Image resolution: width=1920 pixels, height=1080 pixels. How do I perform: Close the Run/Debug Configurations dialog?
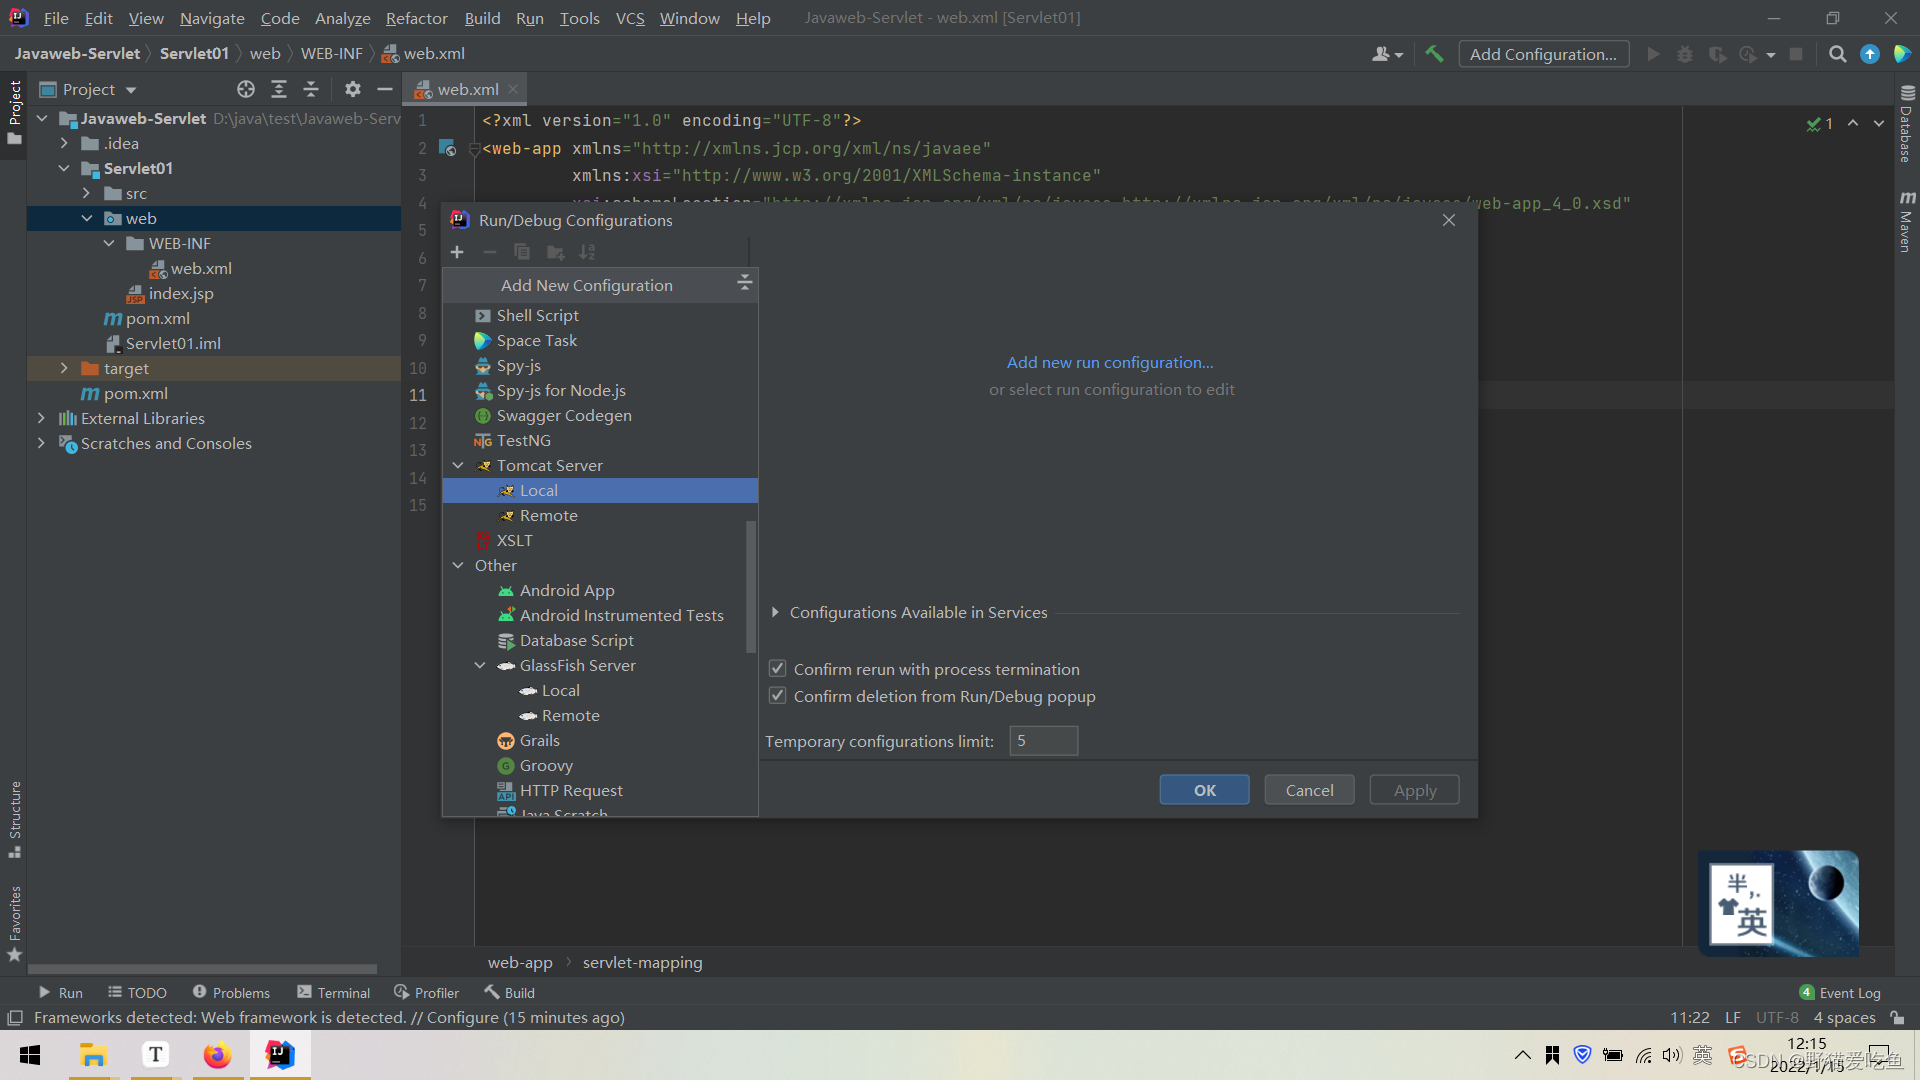[x=1448, y=220]
